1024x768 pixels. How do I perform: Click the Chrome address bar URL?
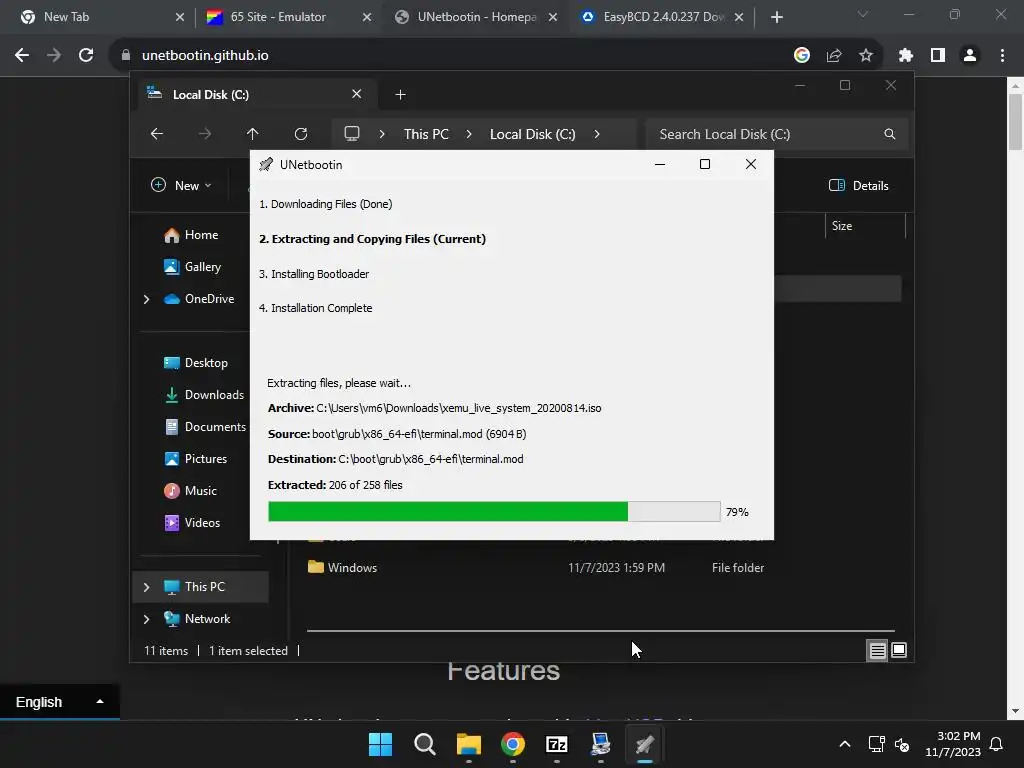(205, 56)
